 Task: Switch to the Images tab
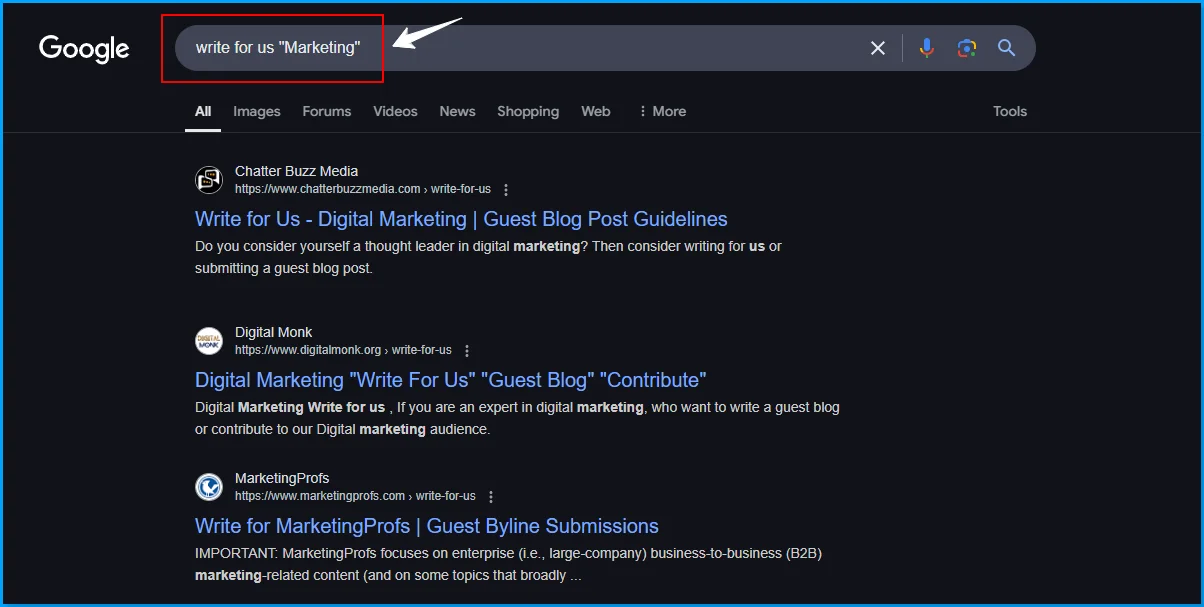257,111
